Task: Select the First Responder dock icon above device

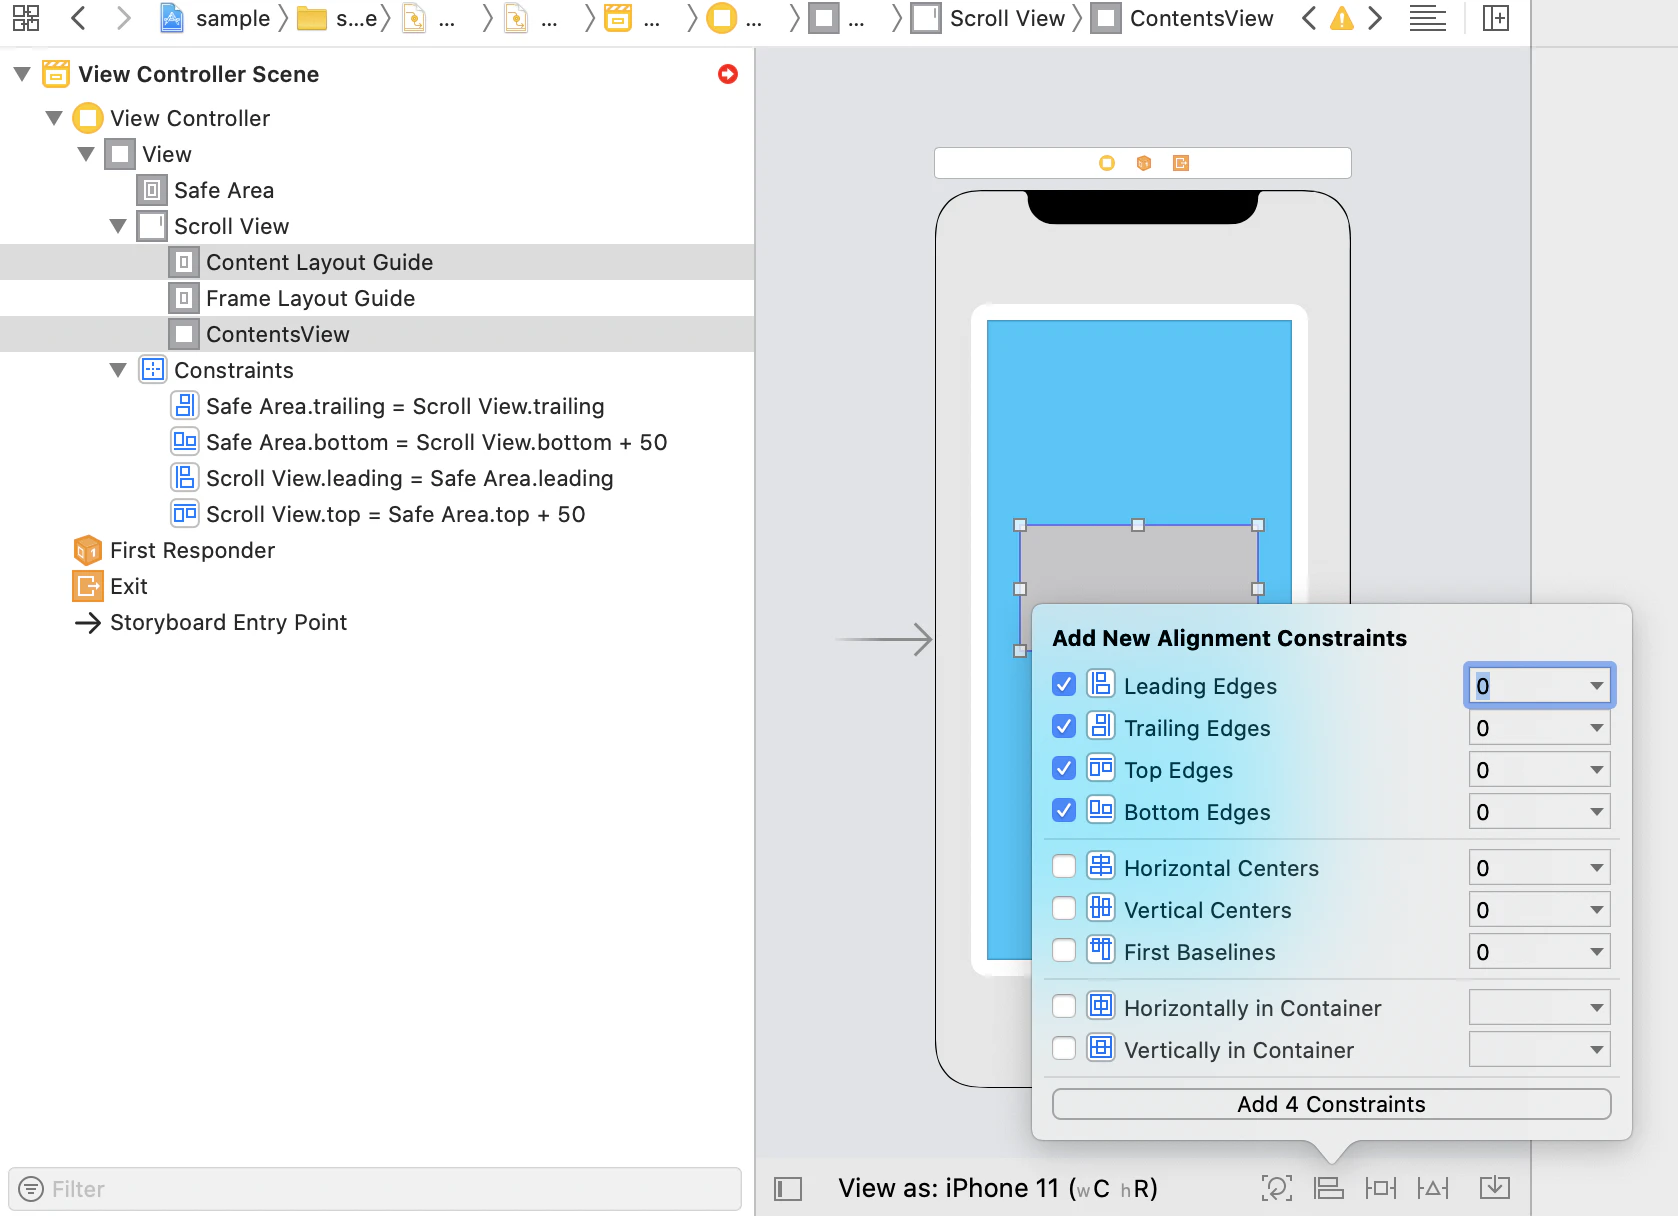Action: (x=1144, y=163)
